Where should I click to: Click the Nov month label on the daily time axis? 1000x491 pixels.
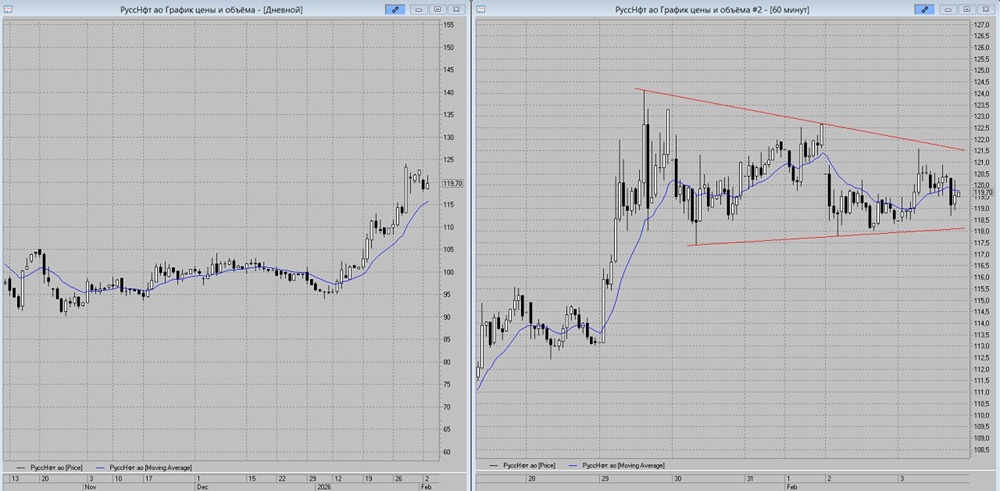click(91, 487)
